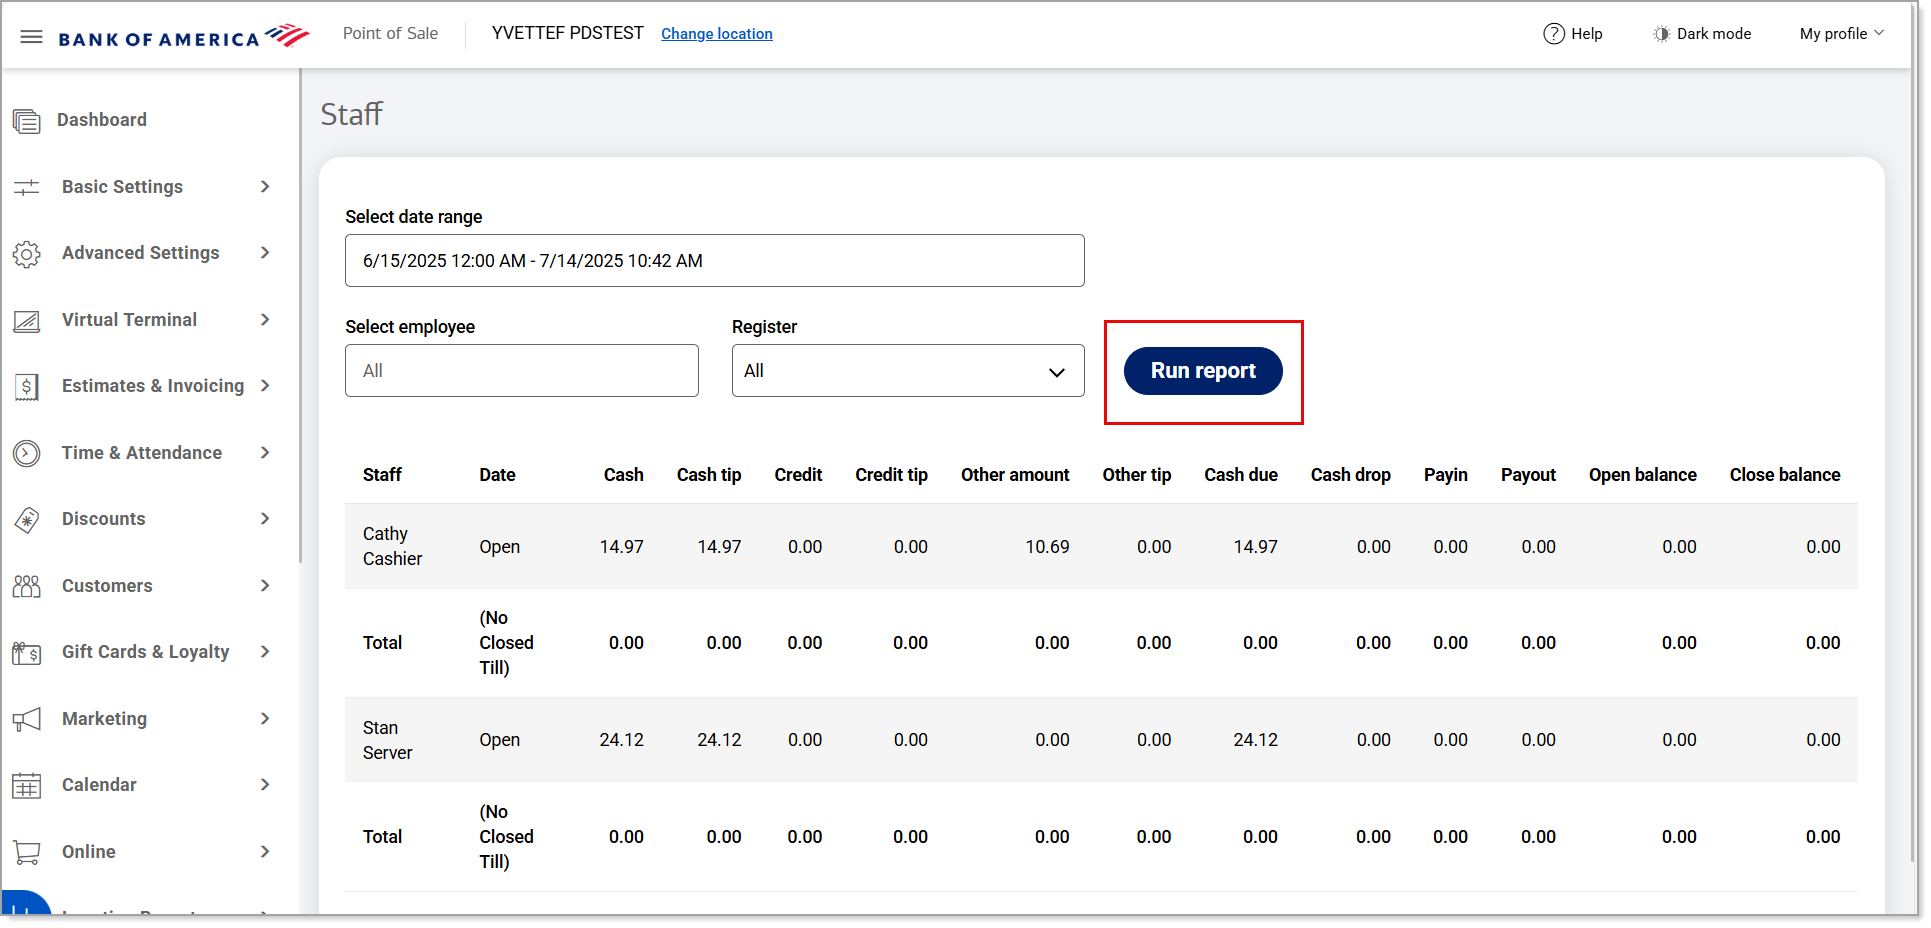
Task: Click the Calendar grid icon
Action: (27, 786)
